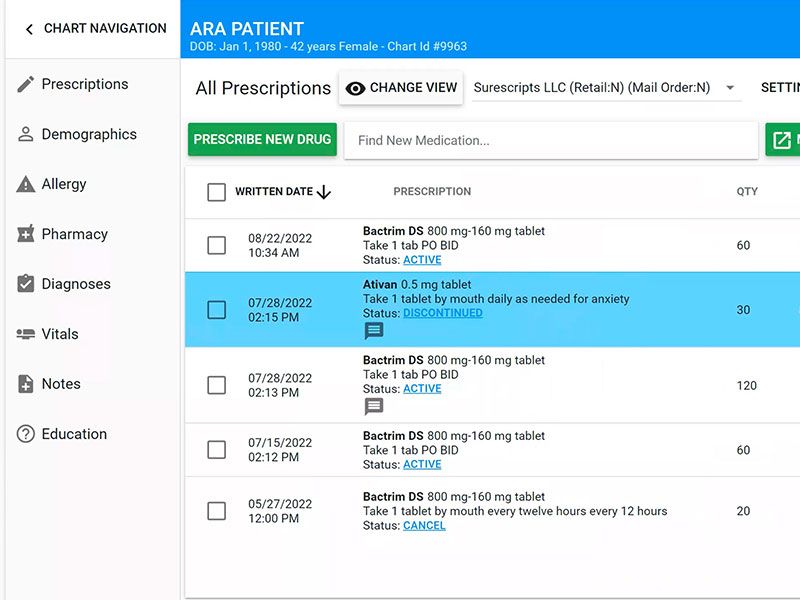Image resolution: width=800 pixels, height=600 pixels.
Task: Click Prescribe New Drug button
Action: tap(262, 139)
